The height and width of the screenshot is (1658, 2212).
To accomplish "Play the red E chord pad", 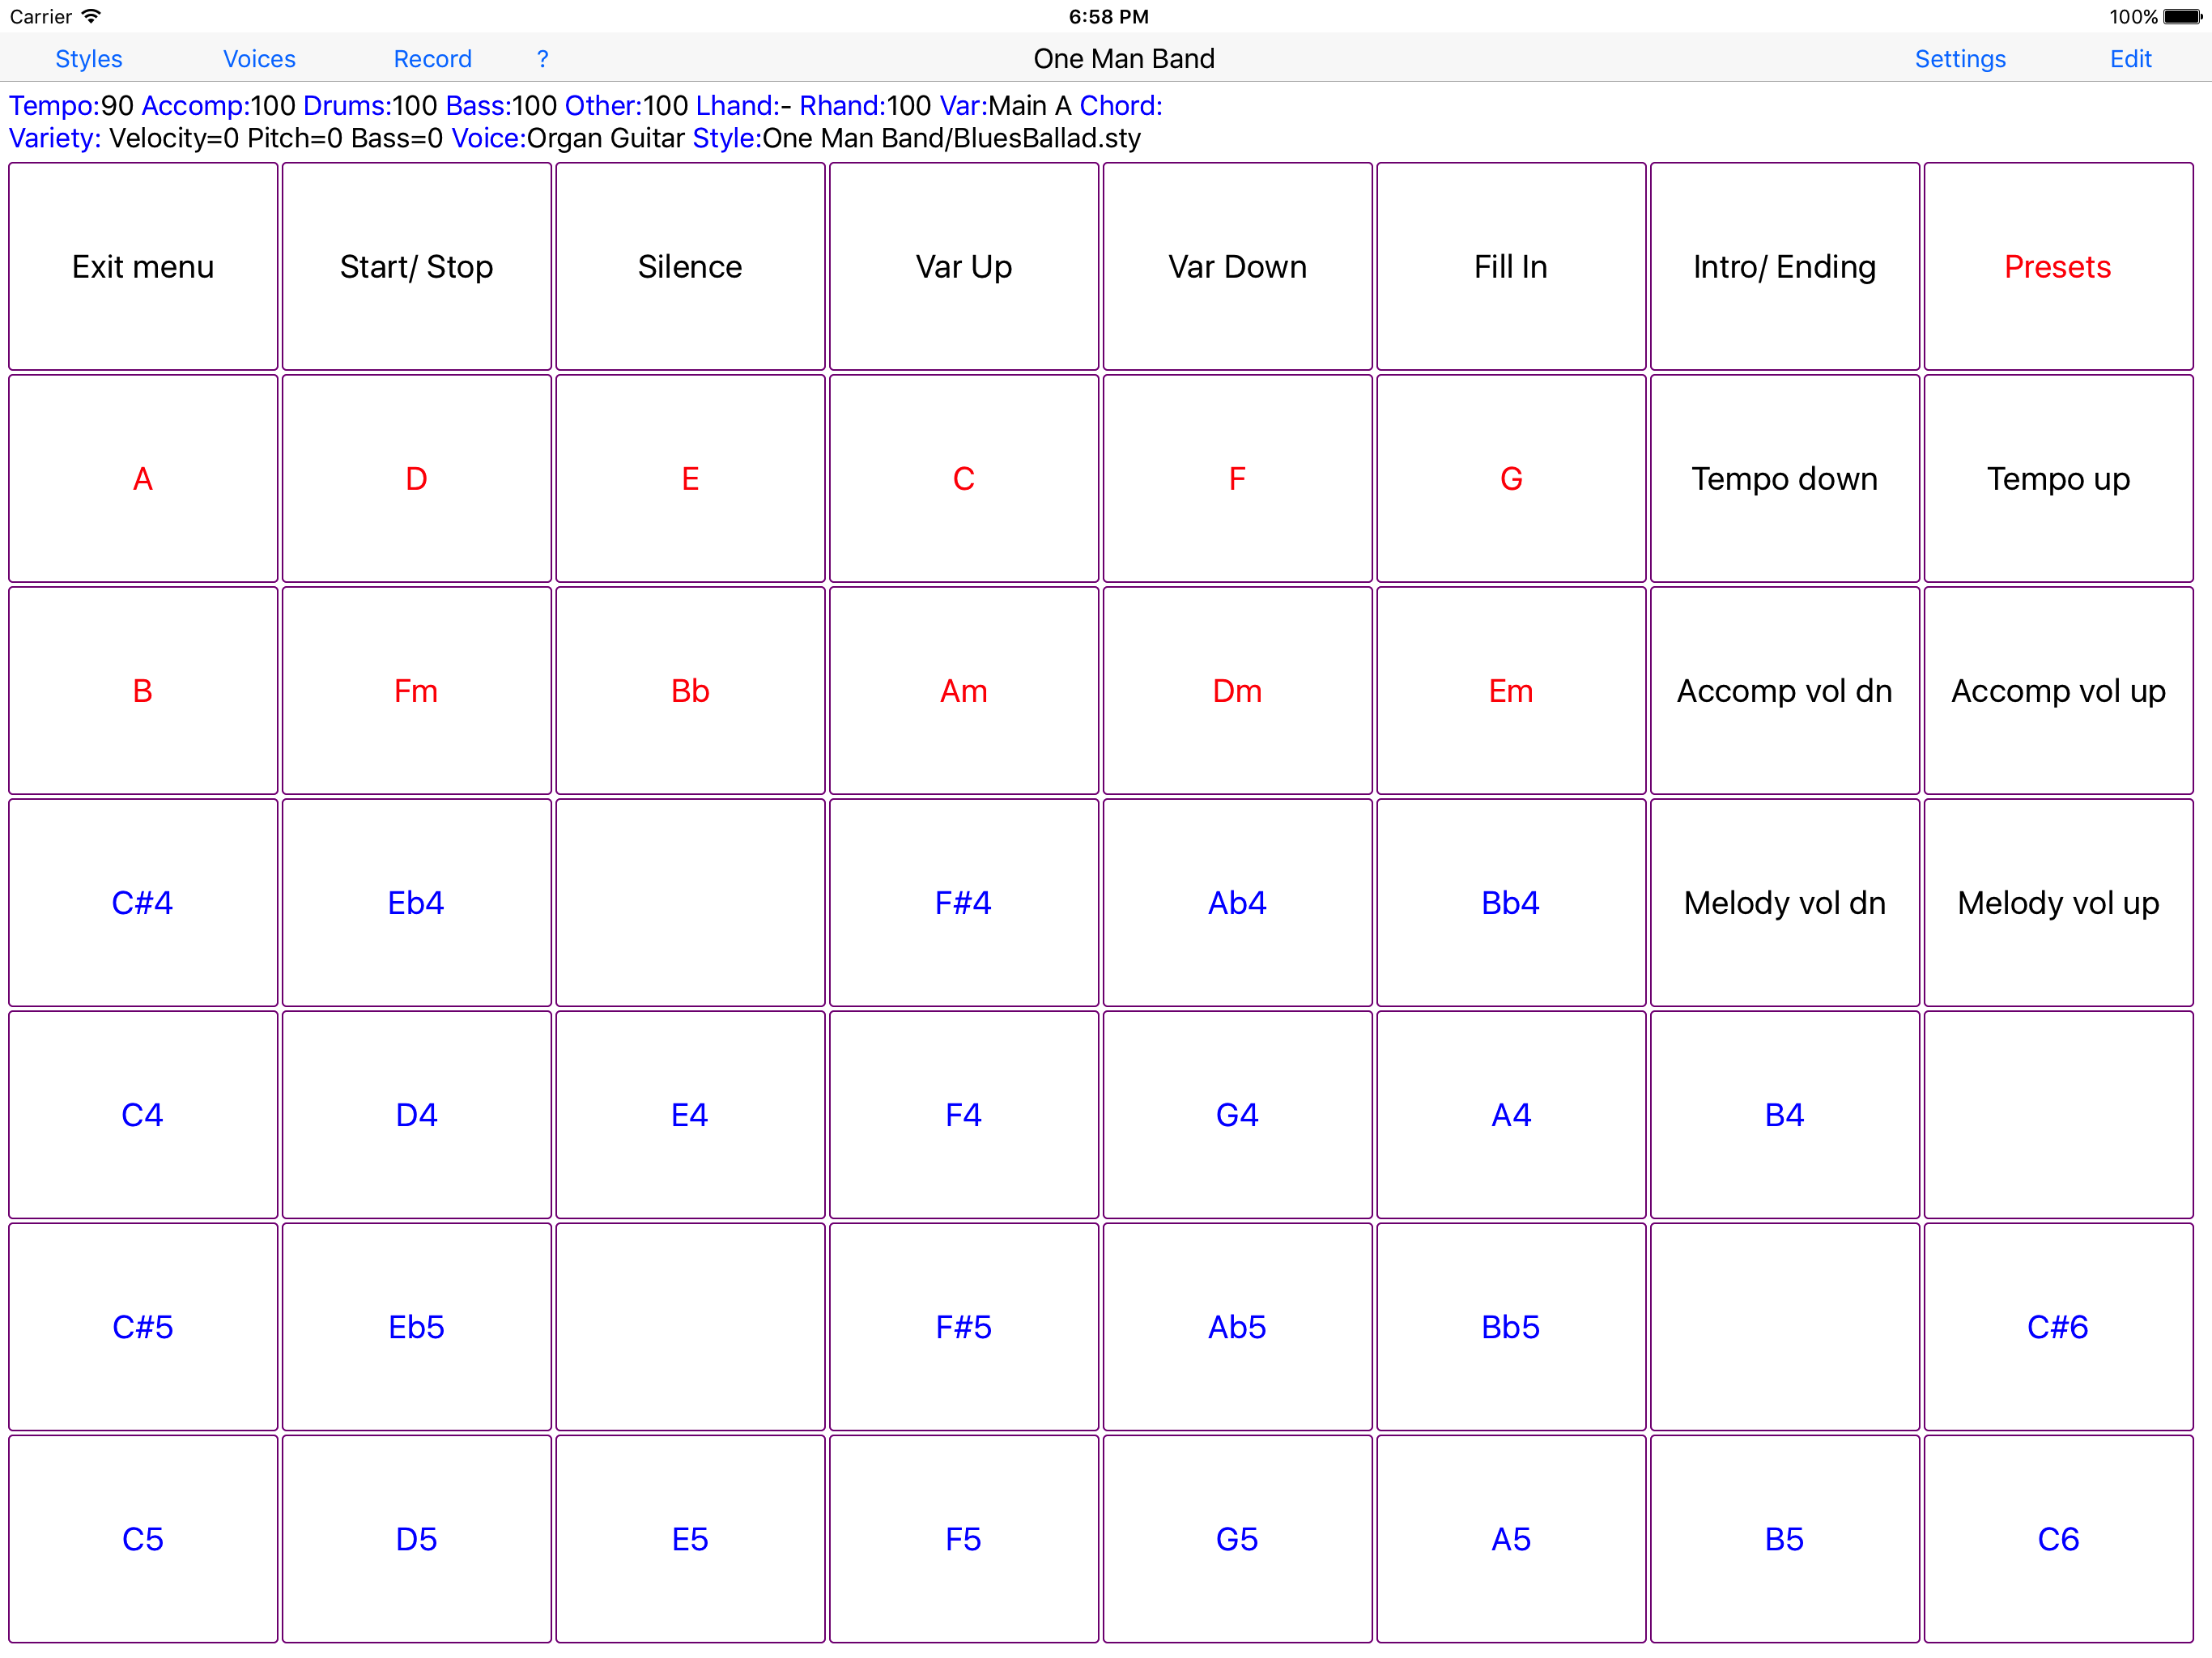I will pyautogui.click(x=690, y=479).
